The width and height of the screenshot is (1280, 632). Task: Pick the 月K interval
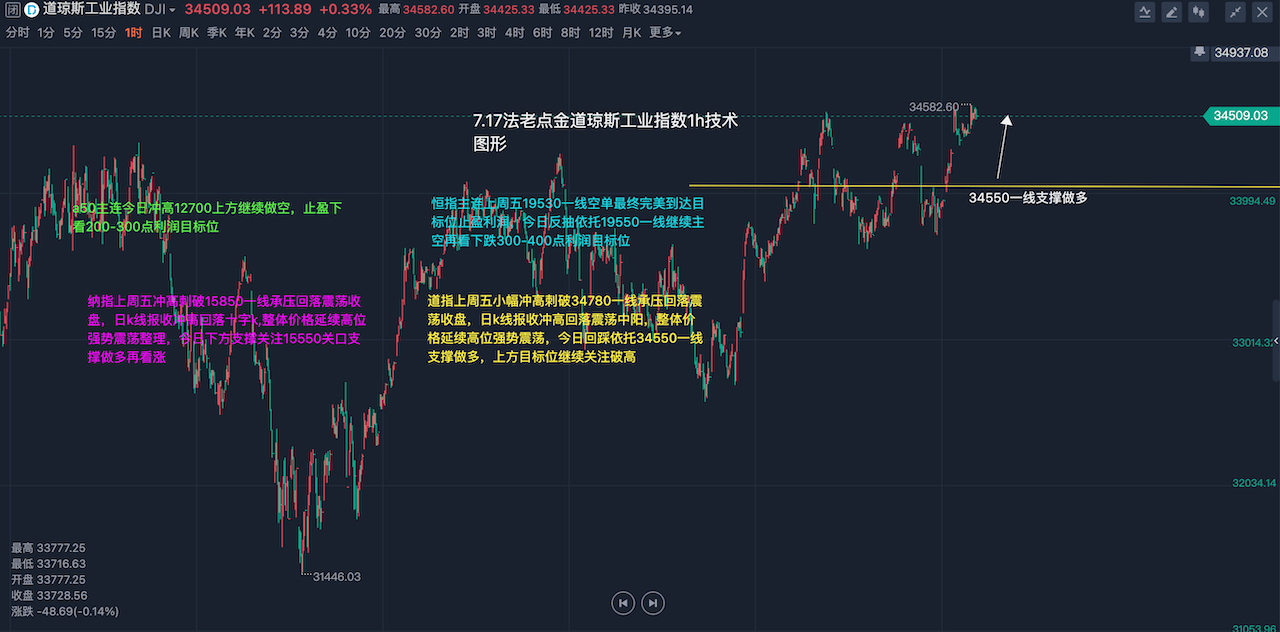(632, 33)
